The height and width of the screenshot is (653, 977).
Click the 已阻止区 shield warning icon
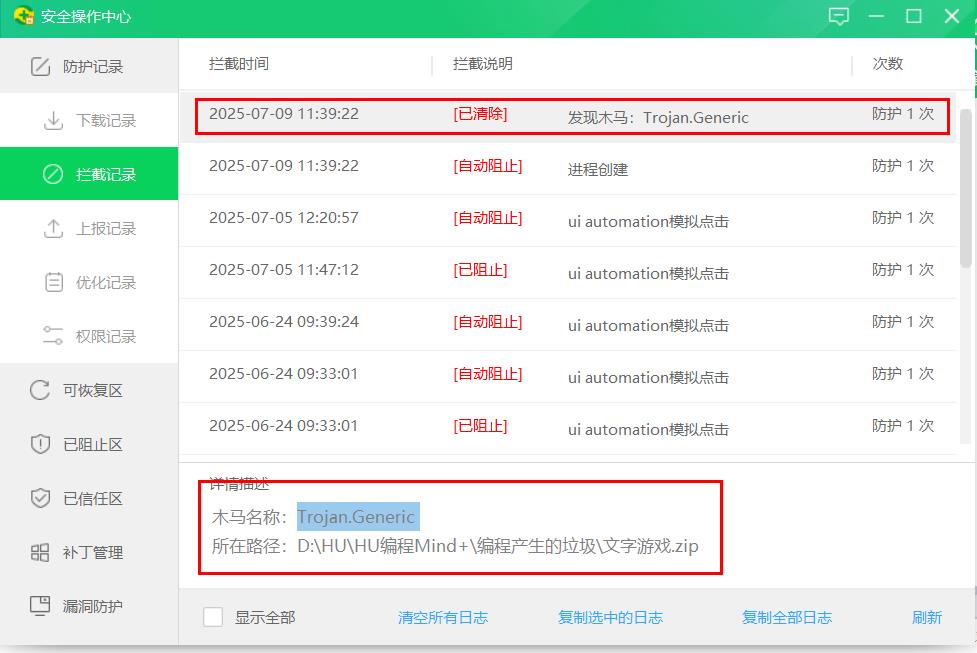pos(41,444)
